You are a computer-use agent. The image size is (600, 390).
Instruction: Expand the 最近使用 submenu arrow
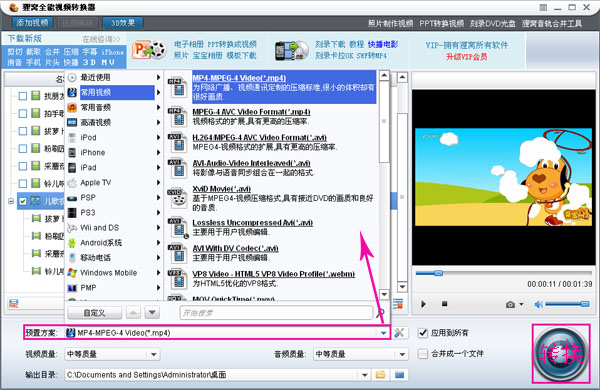pos(158,77)
